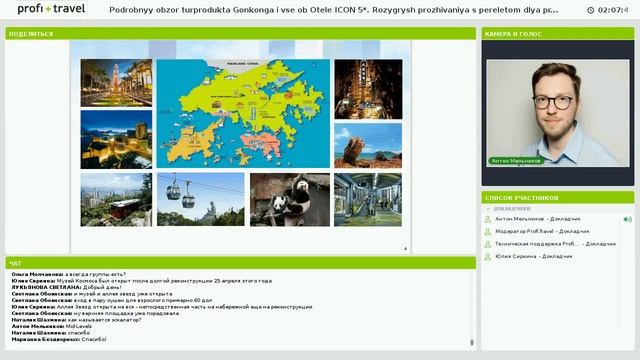Viewport: 640px width, 360px height.
Task: Click the Mid-Levels escalator photo
Action: pyautogui.click(x=368, y=200)
